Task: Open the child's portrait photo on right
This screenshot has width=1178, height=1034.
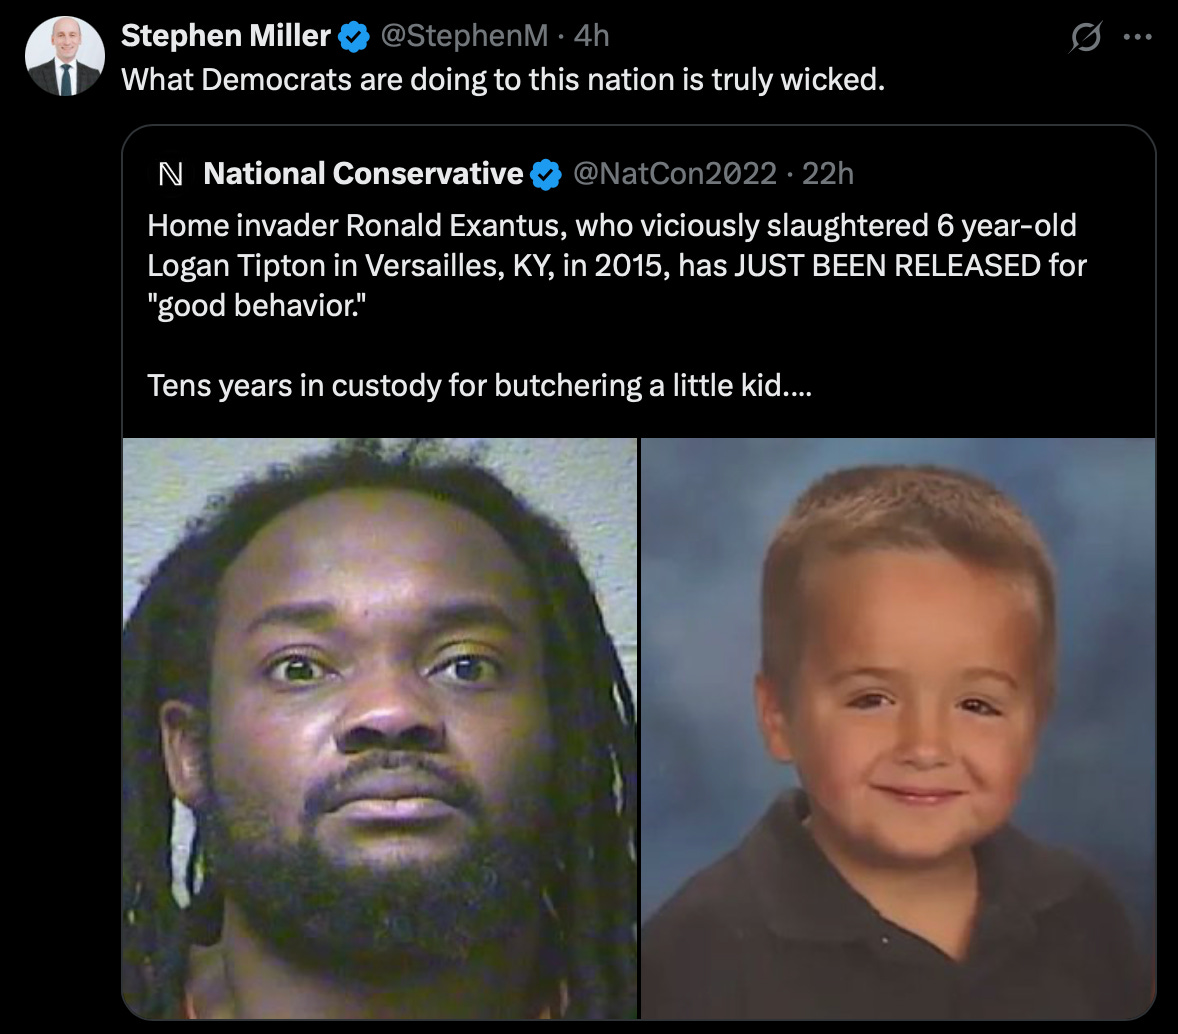Action: click(898, 728)
